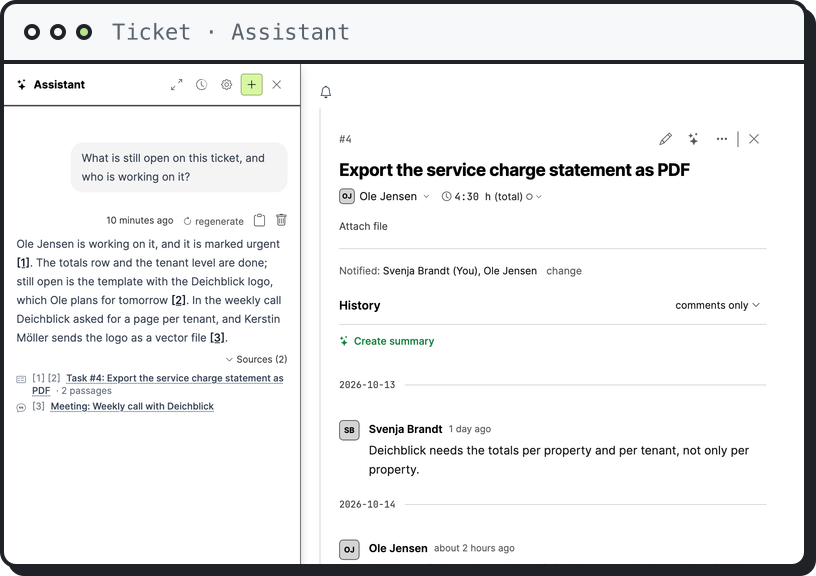Viewport: 816px width, 576px height.
Task: Open source Meeting: Weekly call with Deichblick
Action: [132, 406]
